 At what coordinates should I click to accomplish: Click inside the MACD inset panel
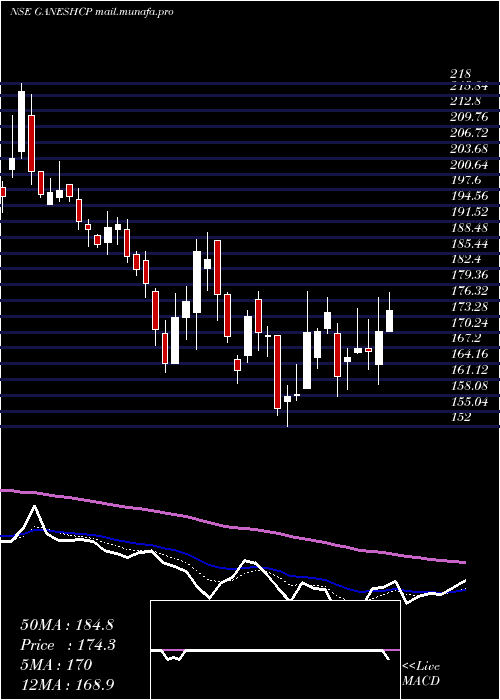(275, 650)
